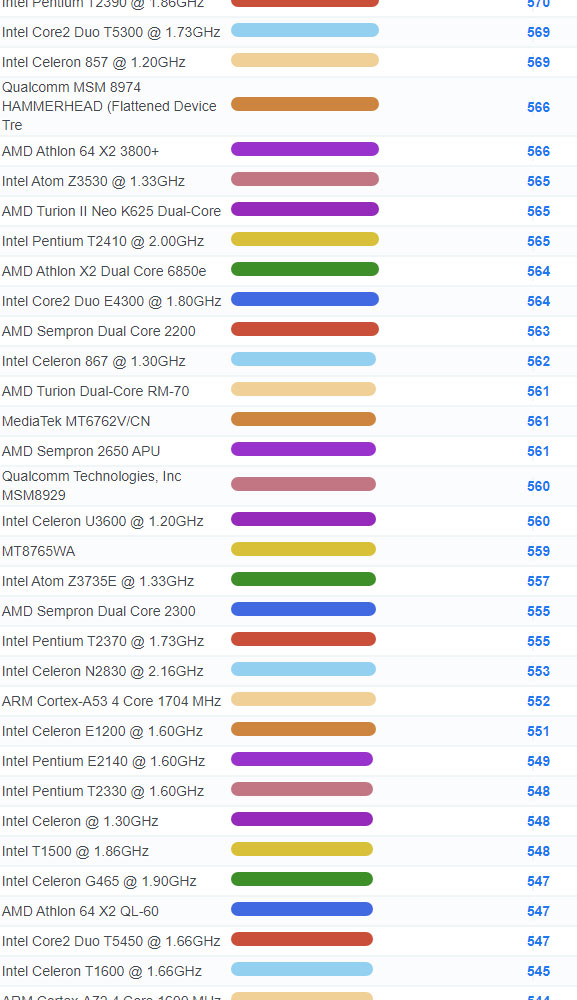Open Intel T1500 @ 1.86GHz link

click(x=75, y=851)
